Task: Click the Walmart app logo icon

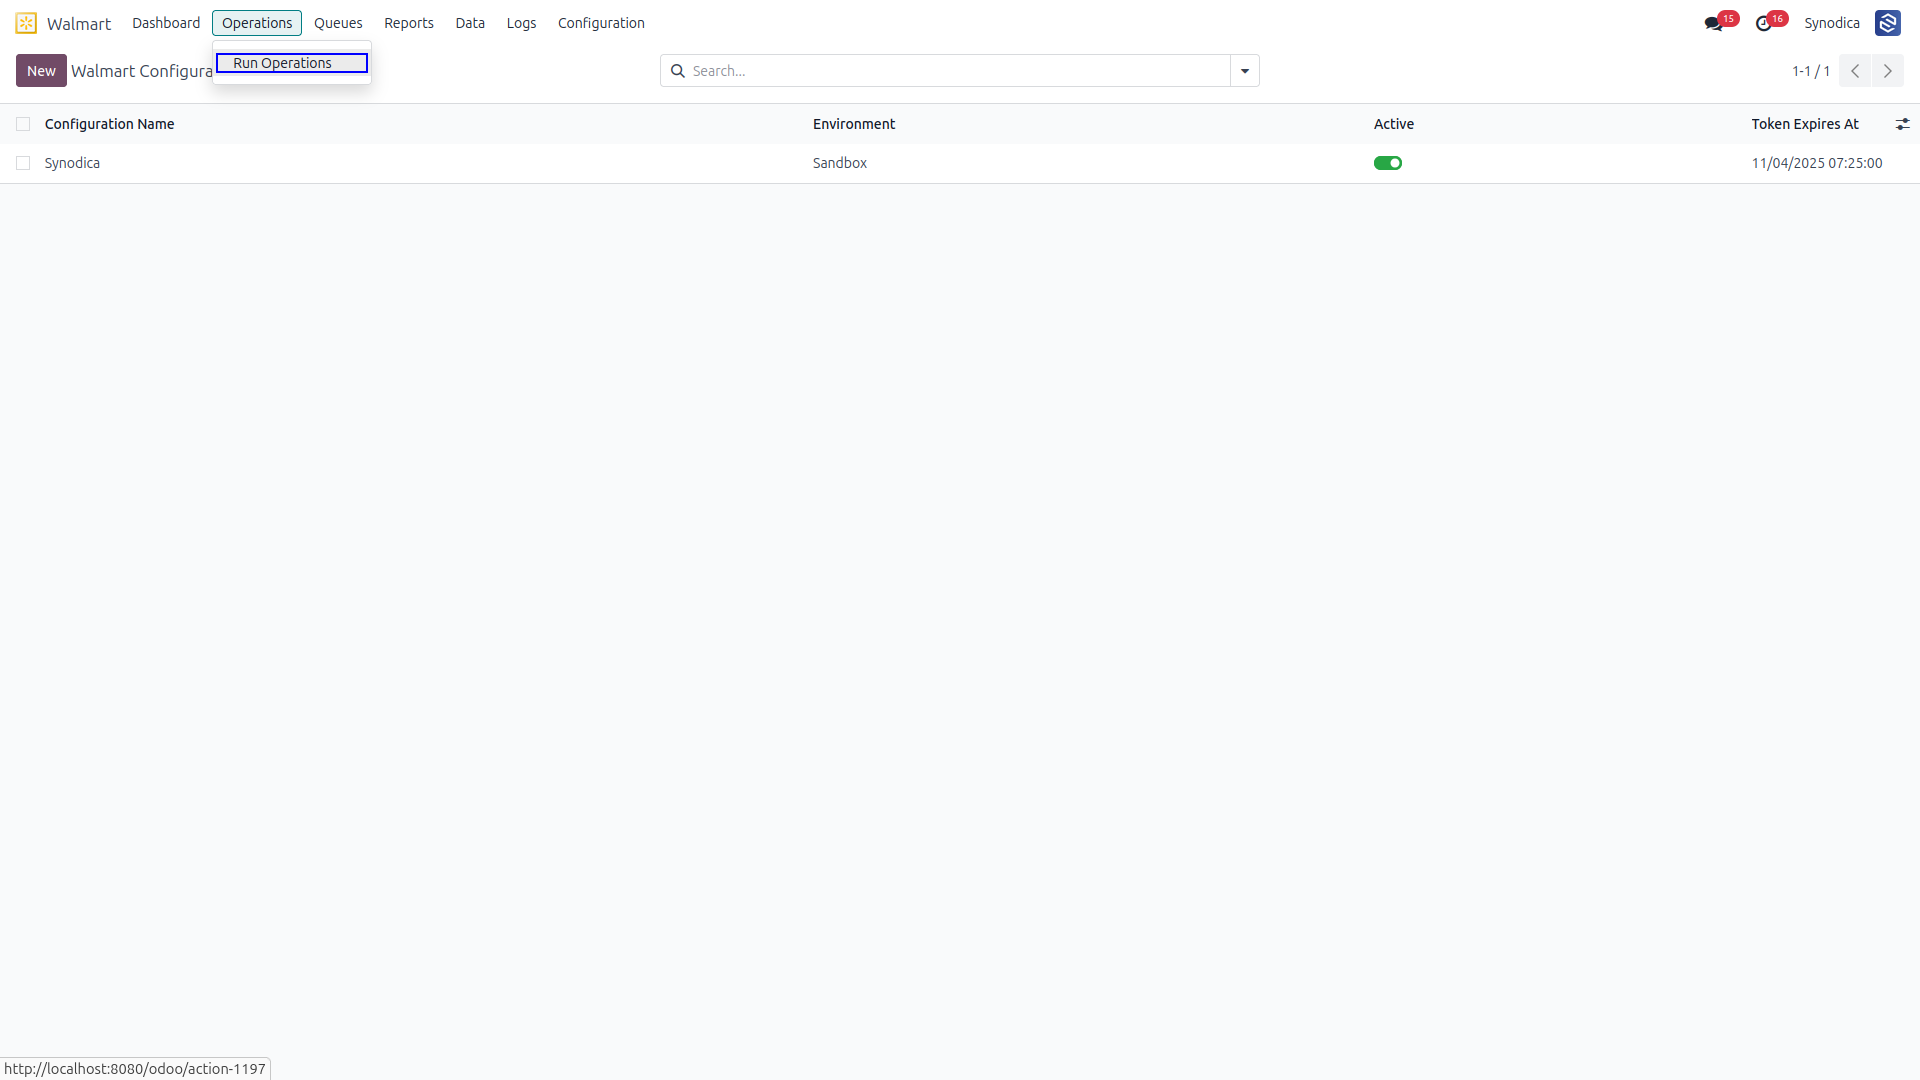Action: [x=26, y=23]
